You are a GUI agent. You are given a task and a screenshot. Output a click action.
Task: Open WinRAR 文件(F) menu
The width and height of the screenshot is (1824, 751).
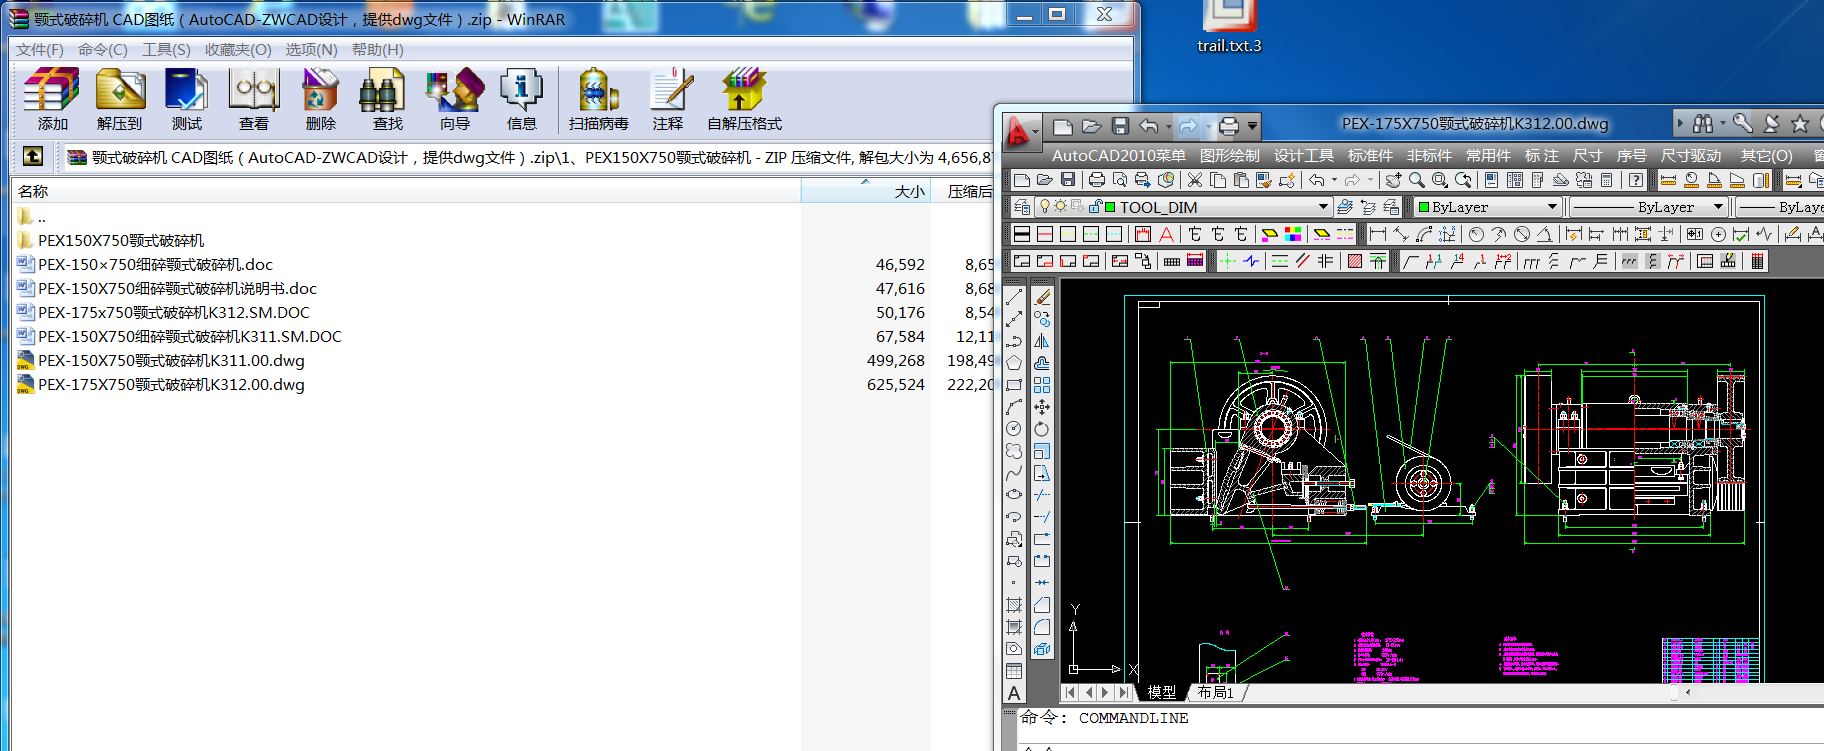click(40, 49)
